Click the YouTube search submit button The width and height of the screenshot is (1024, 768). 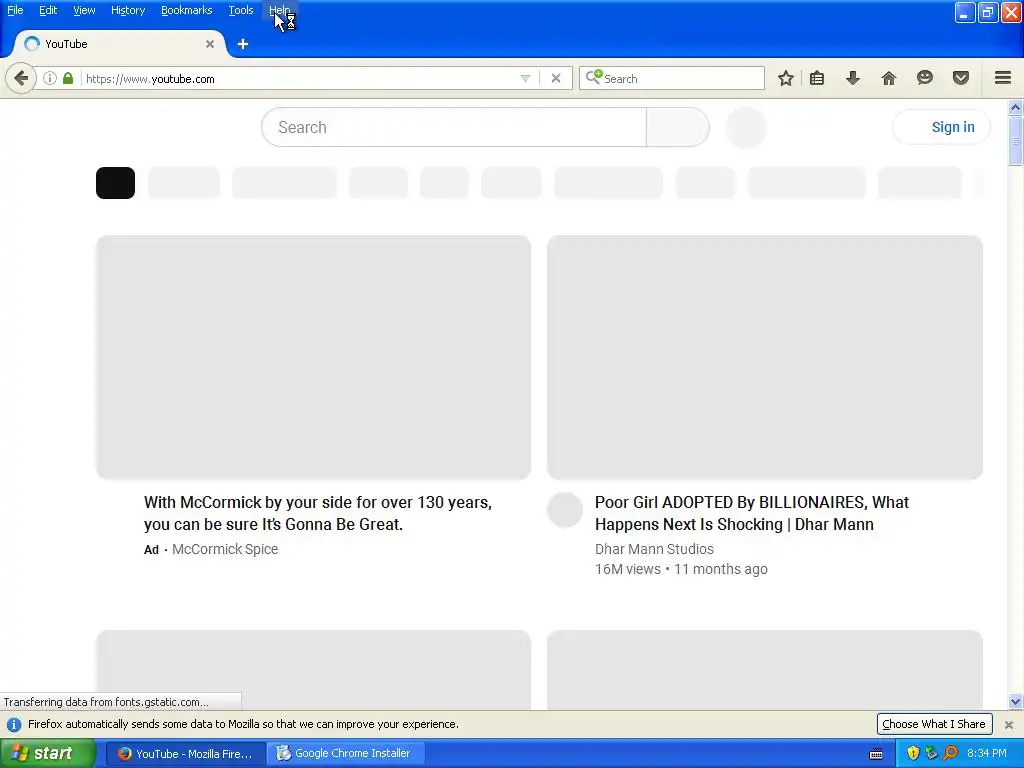[678, 127]
